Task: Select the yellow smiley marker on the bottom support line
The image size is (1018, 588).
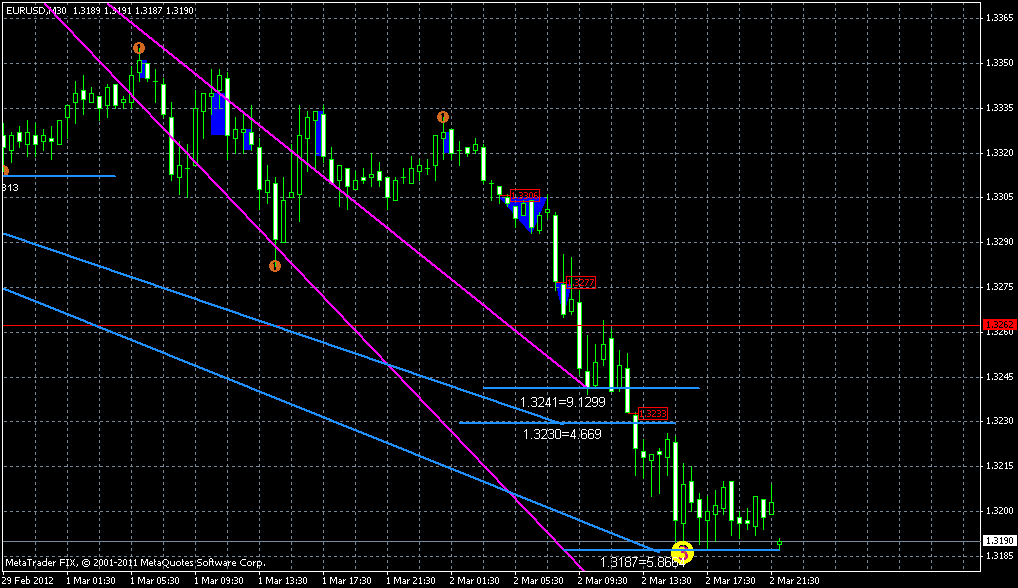Action: click(683, 551)
